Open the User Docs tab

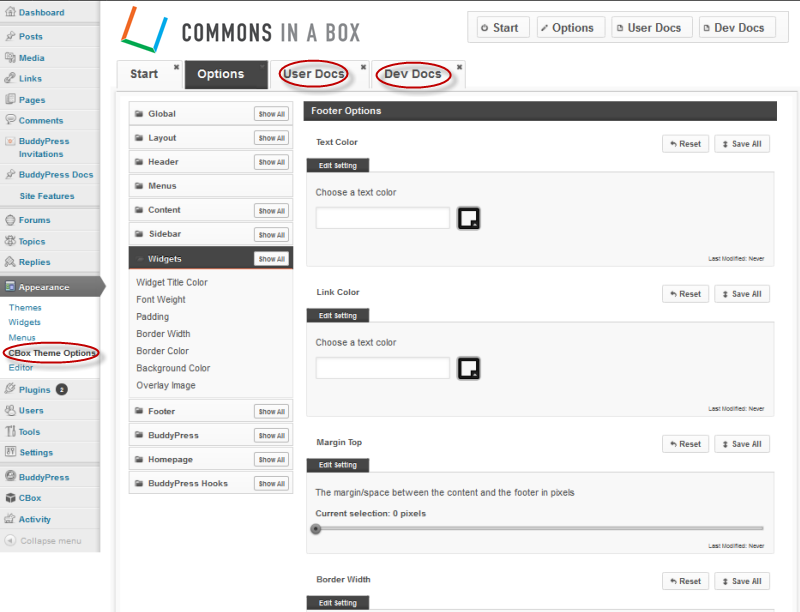[314, 74]
